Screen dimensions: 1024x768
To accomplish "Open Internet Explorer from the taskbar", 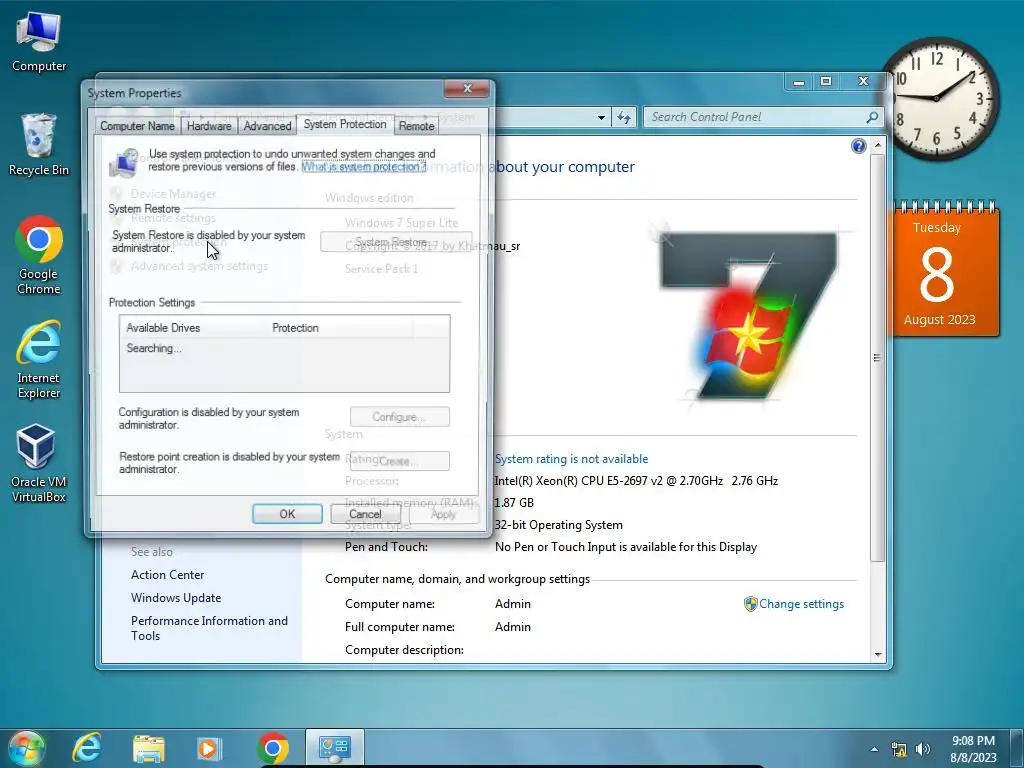I will point(86,748).
